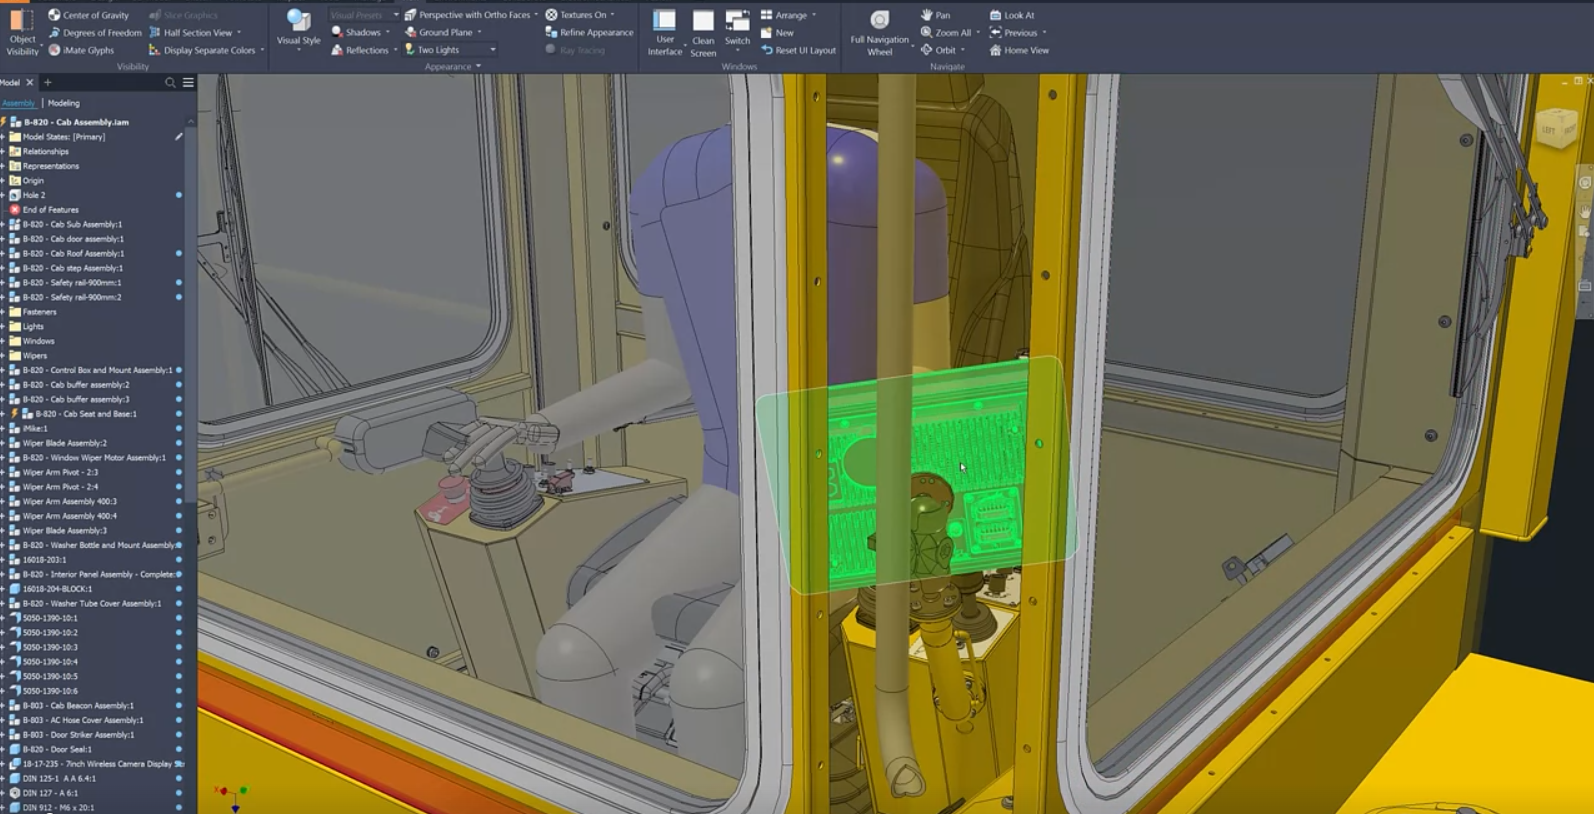Screen dimensions: 1594x814
Task: Toggle Degrees of Freedom display
Action: coord(54,33)
